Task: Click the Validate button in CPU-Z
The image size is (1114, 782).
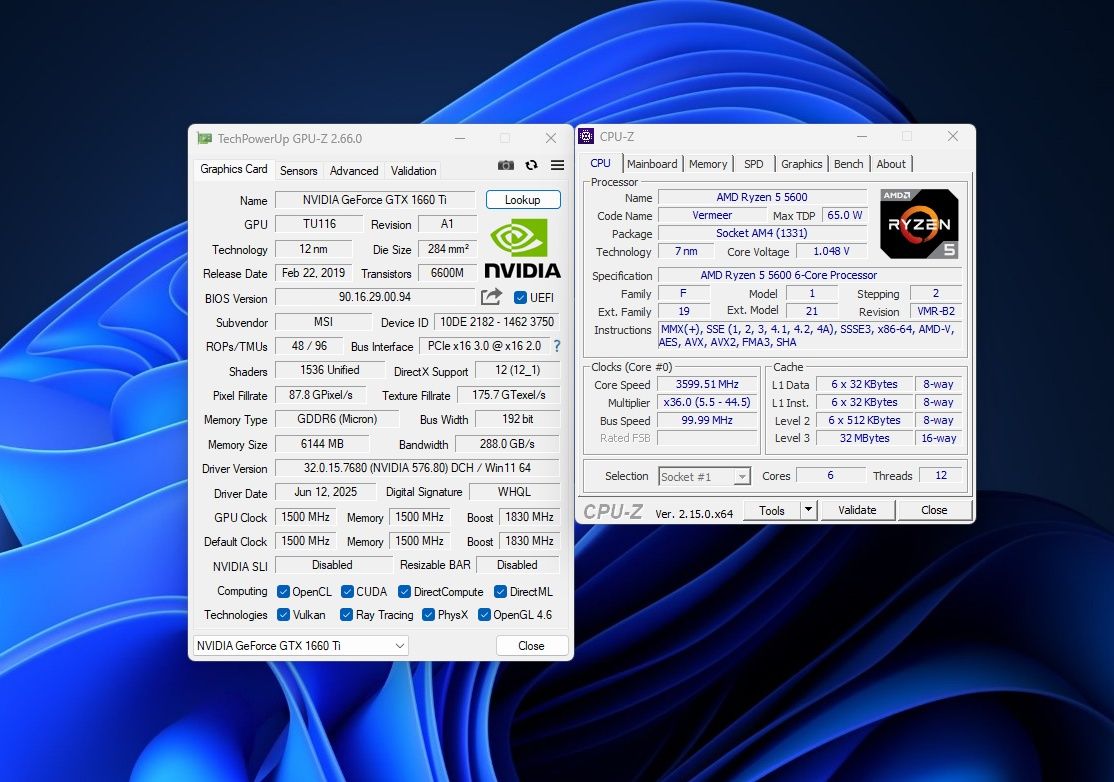Action: [x=857, y=510]
